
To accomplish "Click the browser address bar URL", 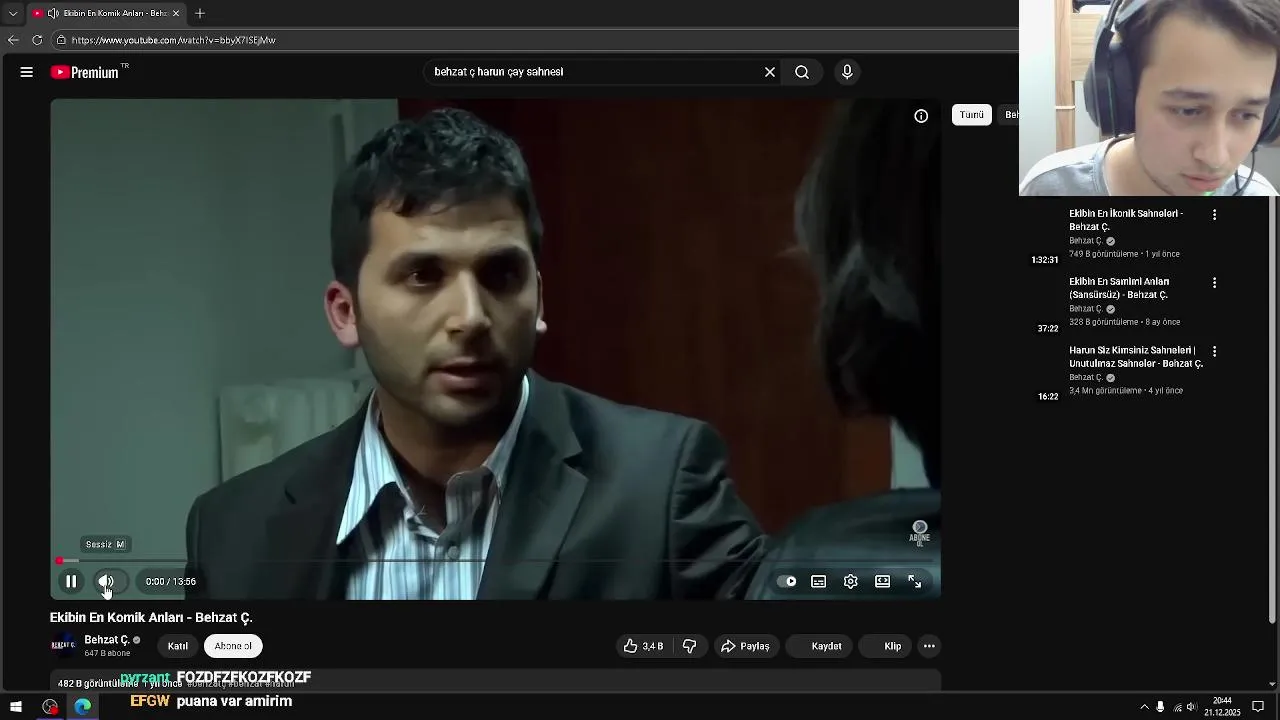I will 173,40.
